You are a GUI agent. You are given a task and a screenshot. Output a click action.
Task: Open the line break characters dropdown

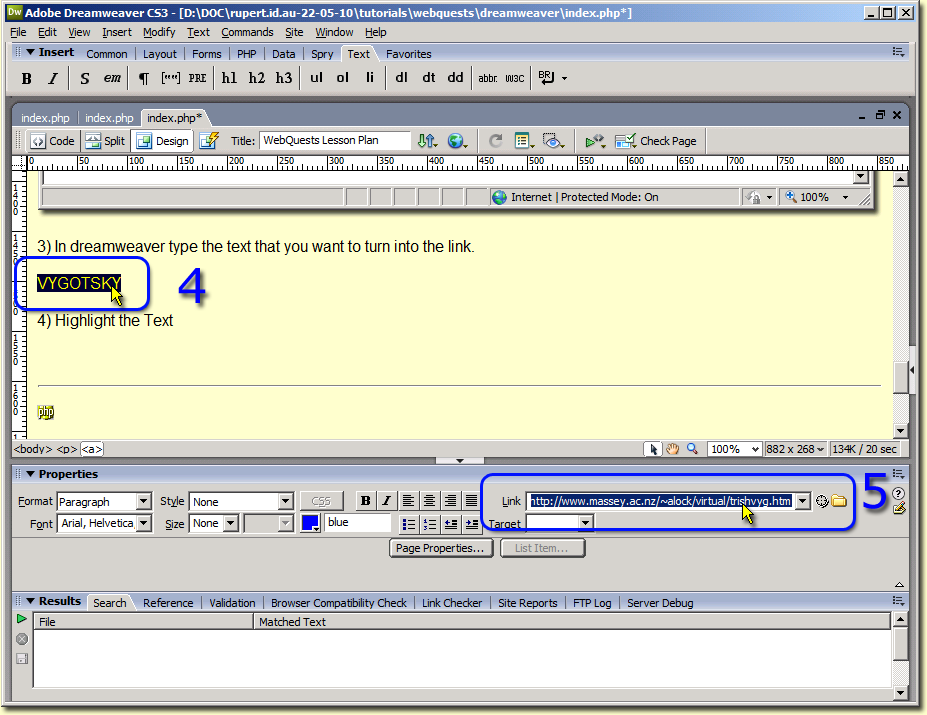click(564, 78)
